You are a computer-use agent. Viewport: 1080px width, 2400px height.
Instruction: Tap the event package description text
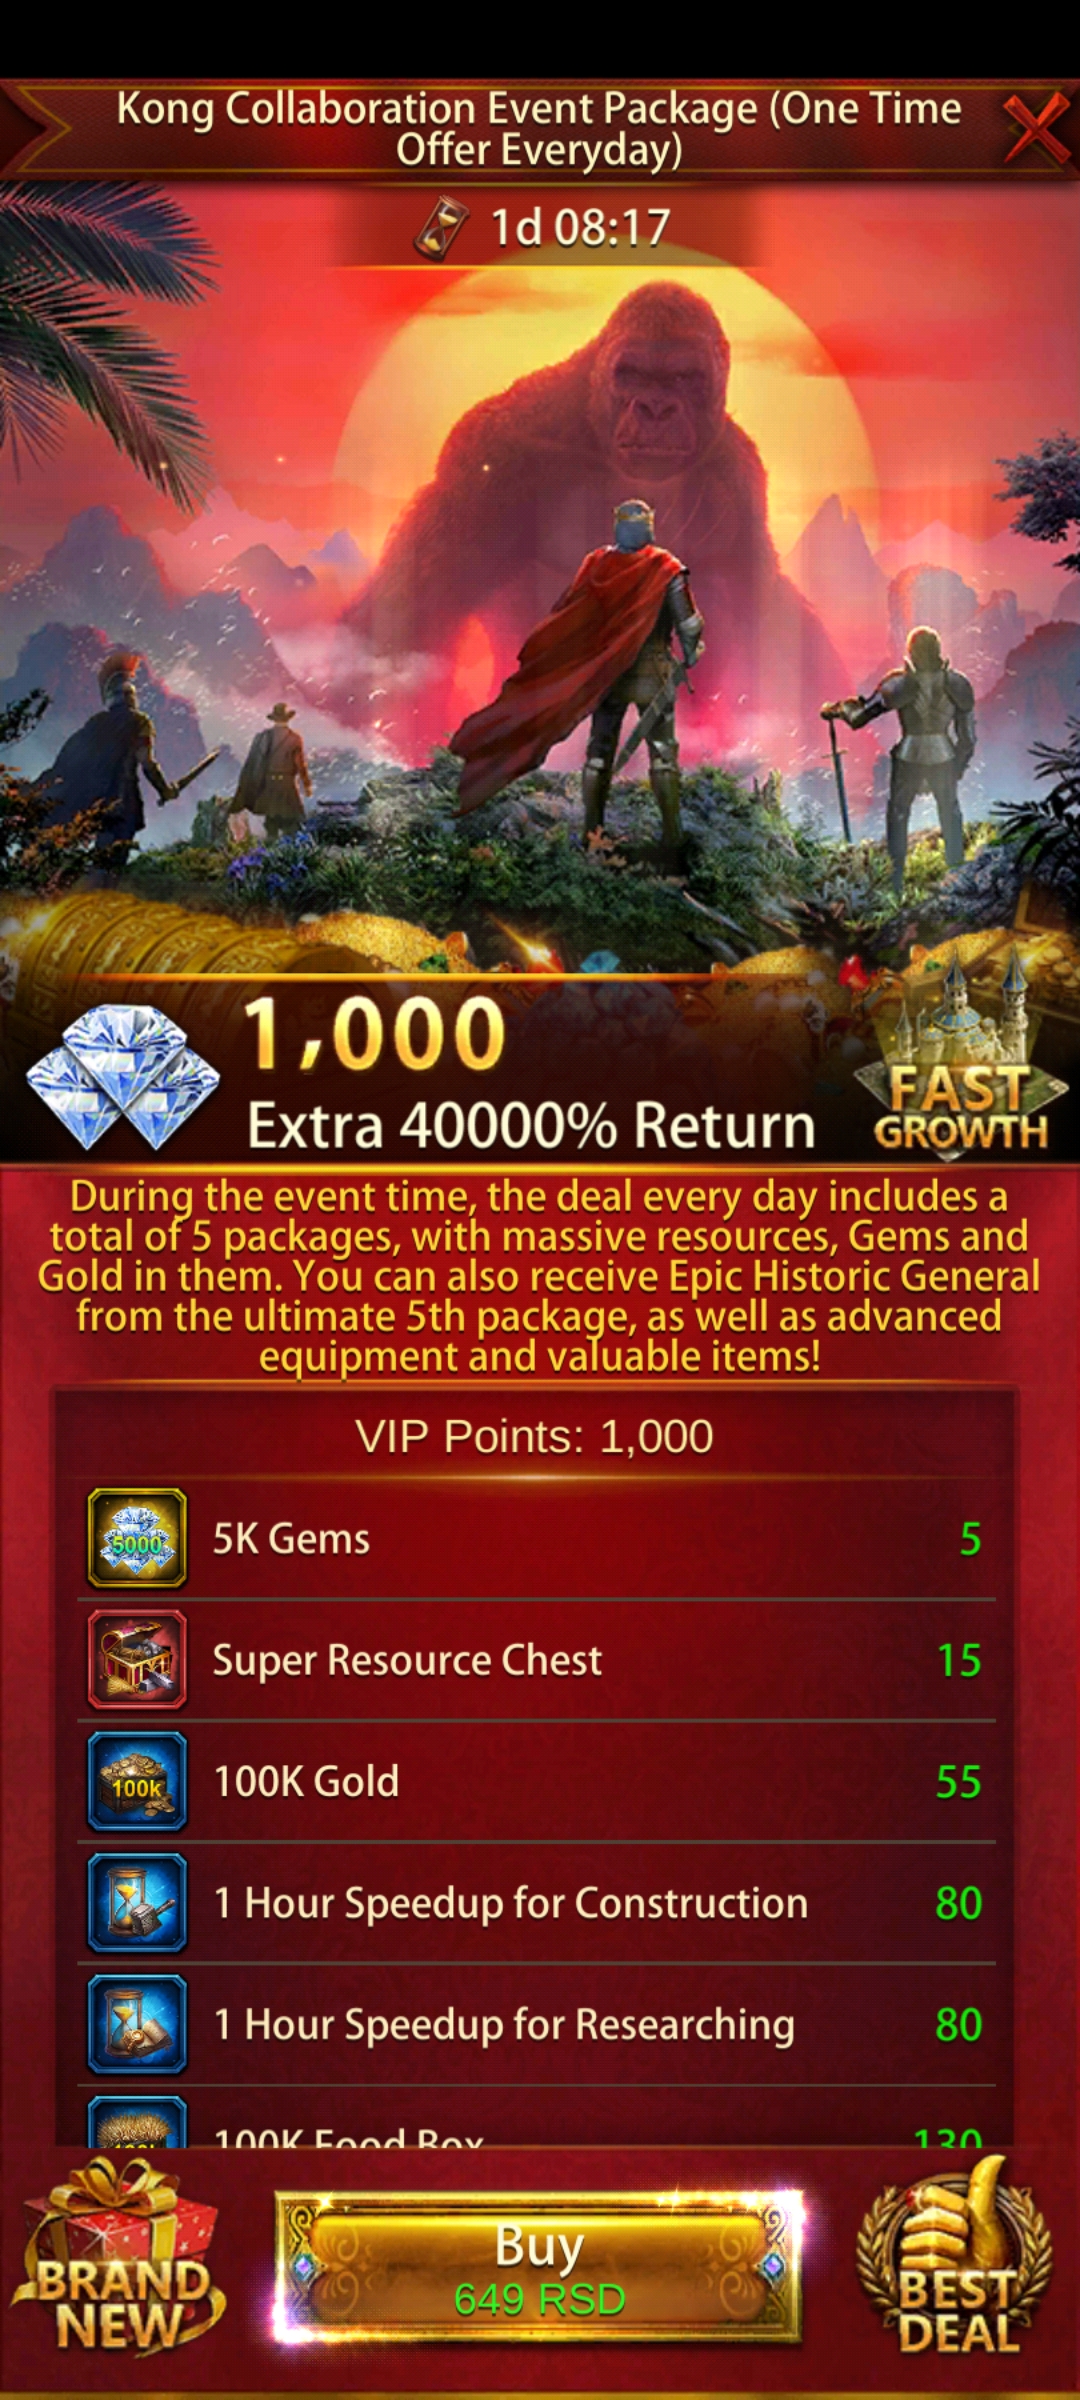point(539,1276)
